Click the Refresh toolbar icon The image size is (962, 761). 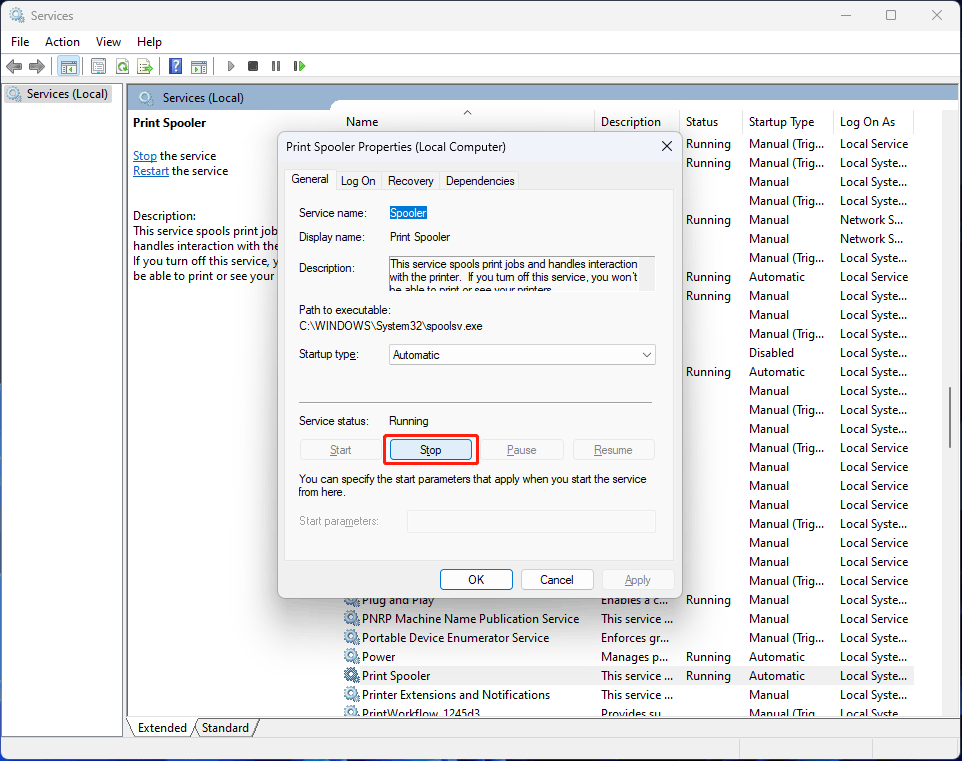(x=122, y=66)
